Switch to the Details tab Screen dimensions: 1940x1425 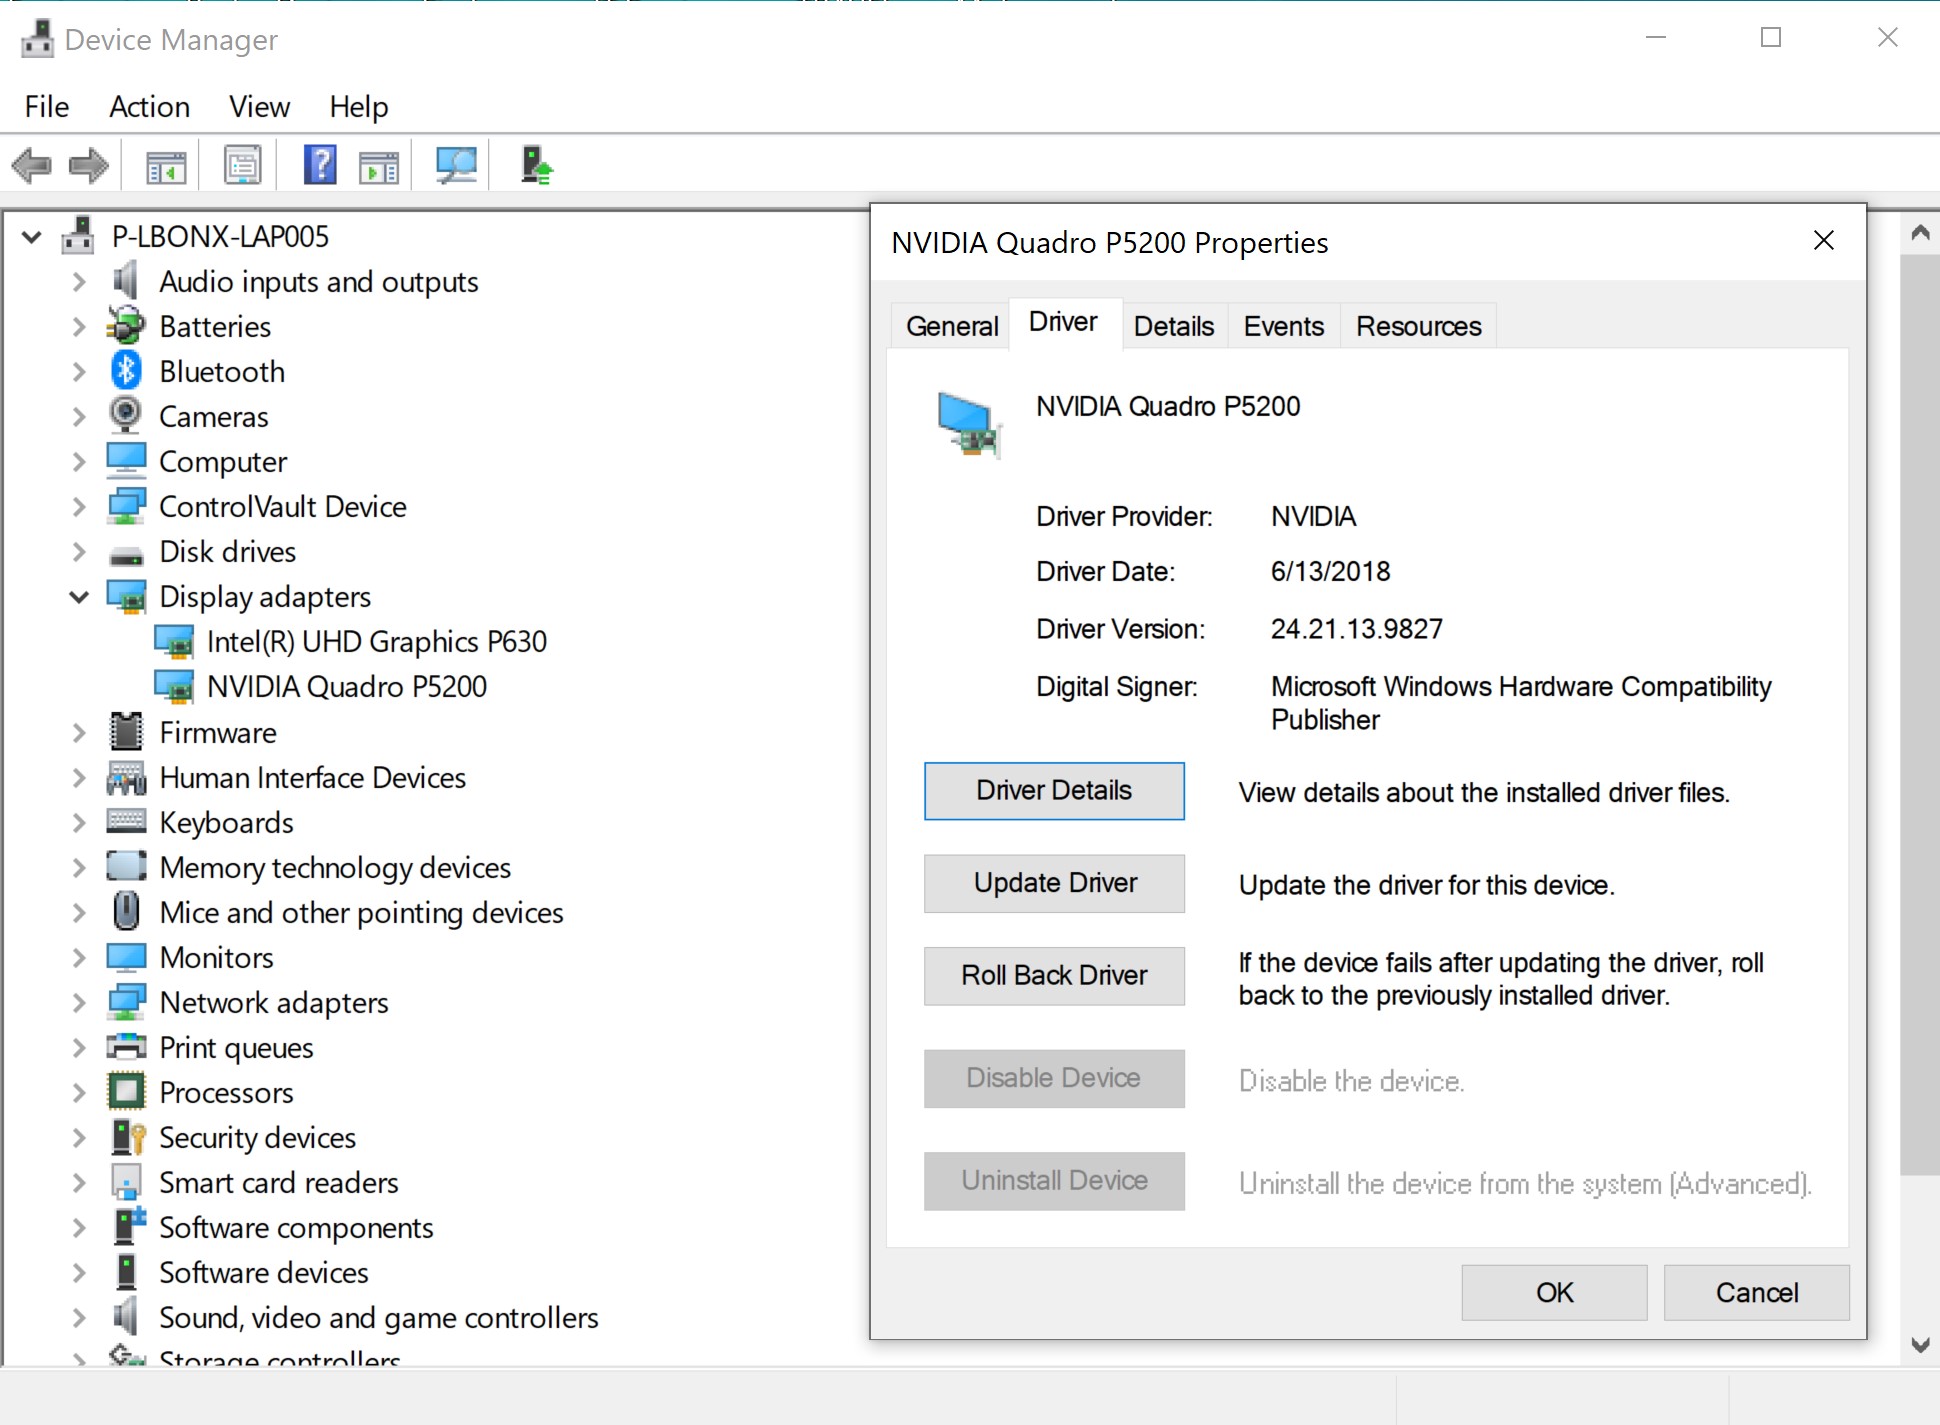(x=1173, y=326)
